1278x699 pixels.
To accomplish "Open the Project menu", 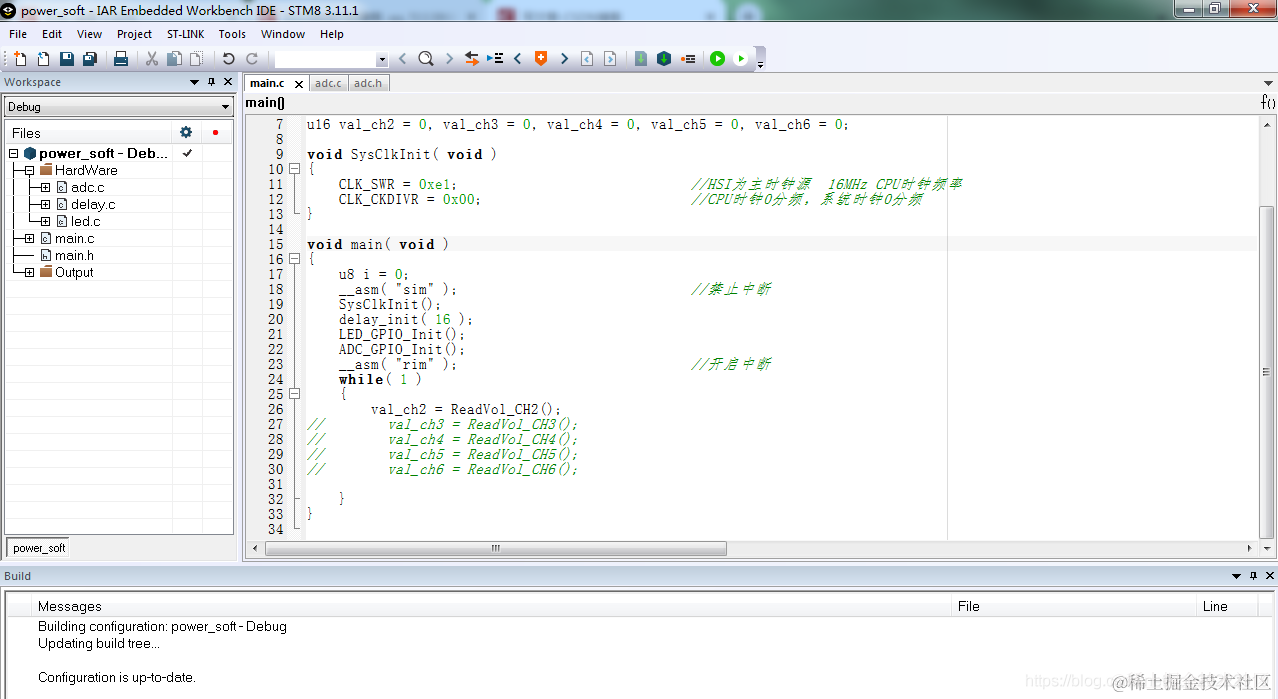I will coord(134,34).
